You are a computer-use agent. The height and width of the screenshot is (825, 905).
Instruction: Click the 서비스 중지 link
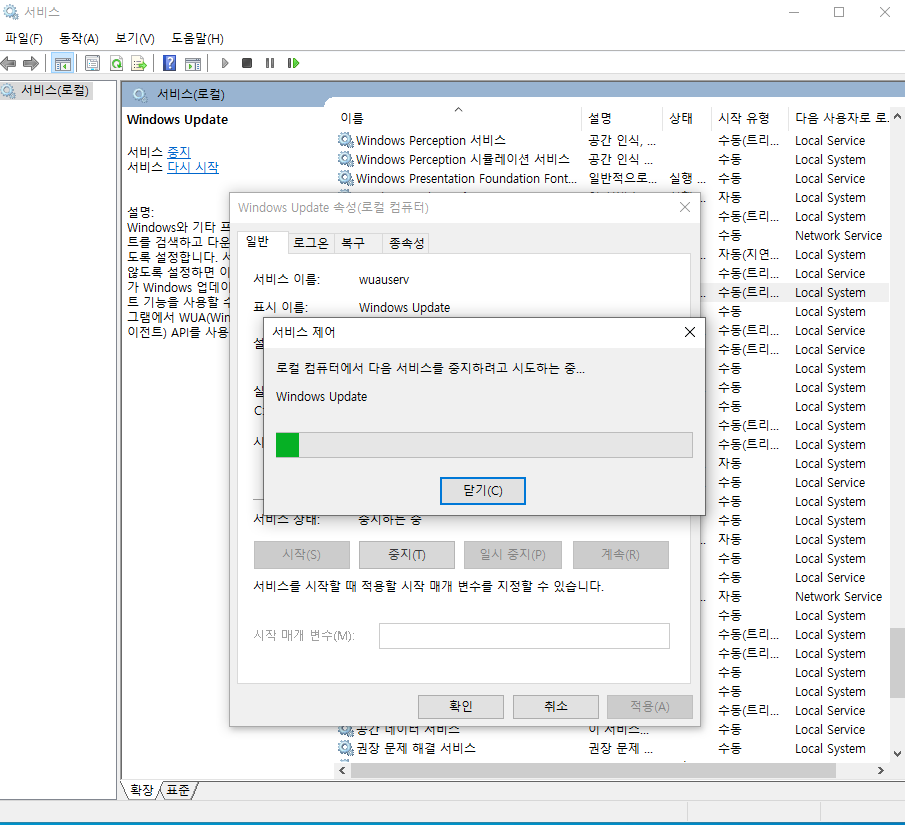178,152
